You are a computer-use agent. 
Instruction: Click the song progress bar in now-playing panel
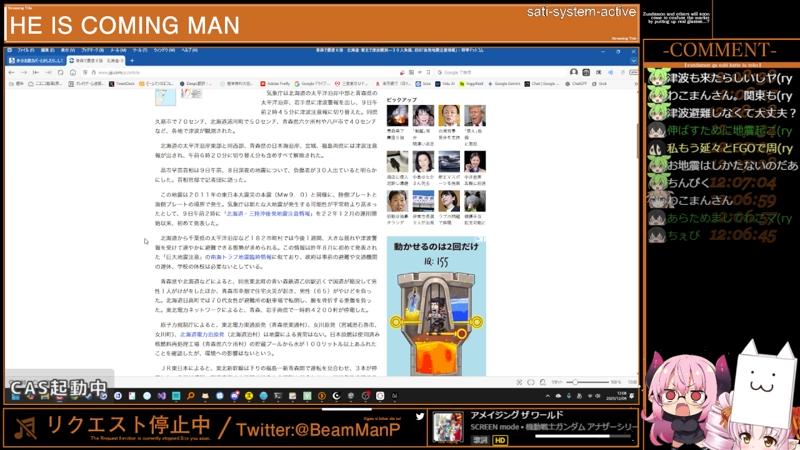(x=582, y=436)
